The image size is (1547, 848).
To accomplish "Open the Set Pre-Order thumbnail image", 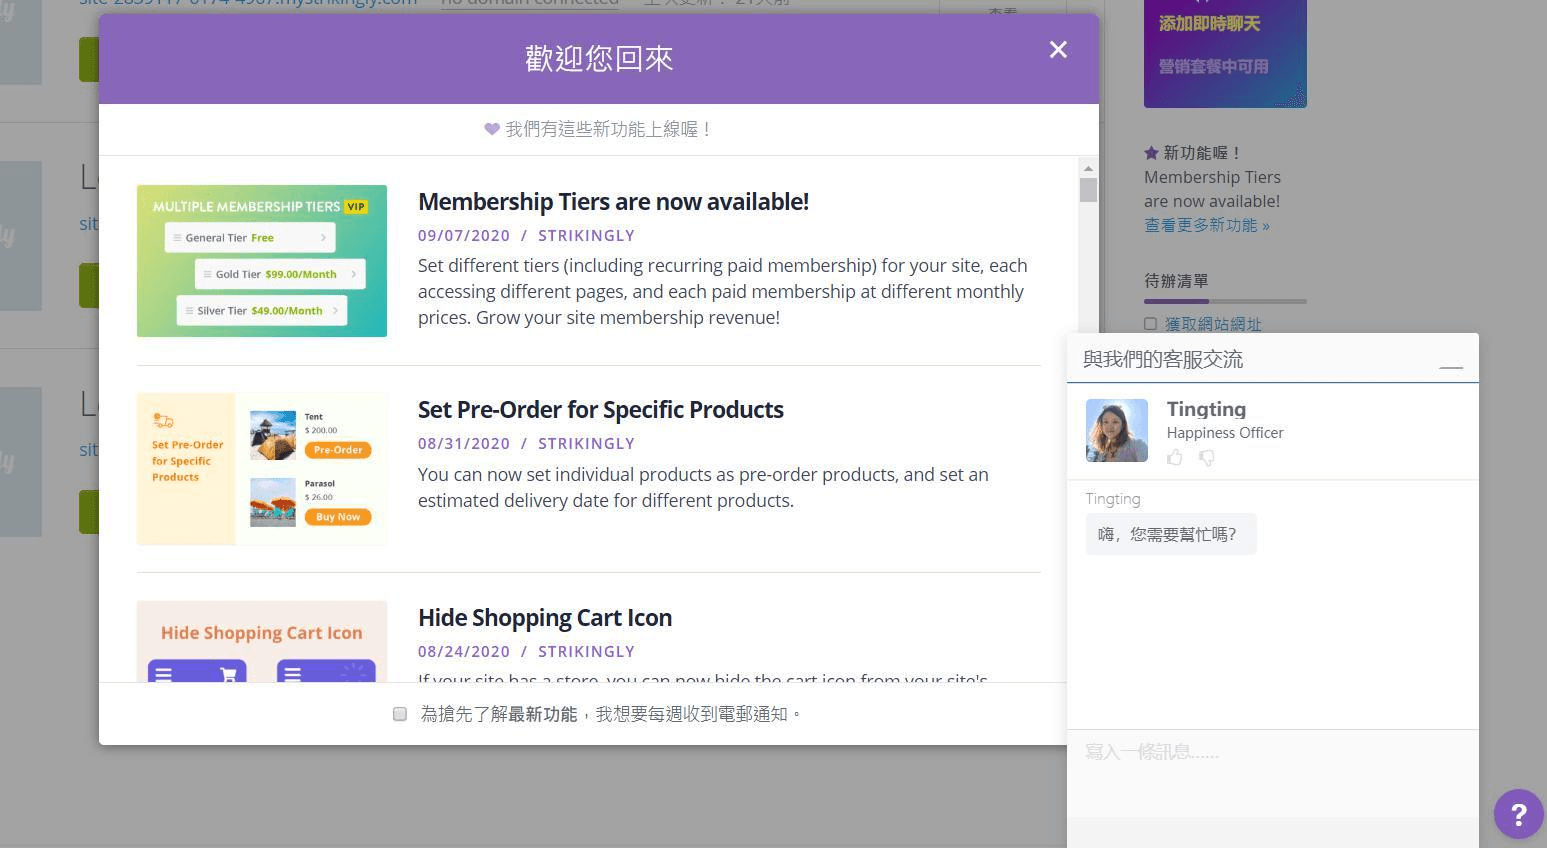I will coord(262,469).
